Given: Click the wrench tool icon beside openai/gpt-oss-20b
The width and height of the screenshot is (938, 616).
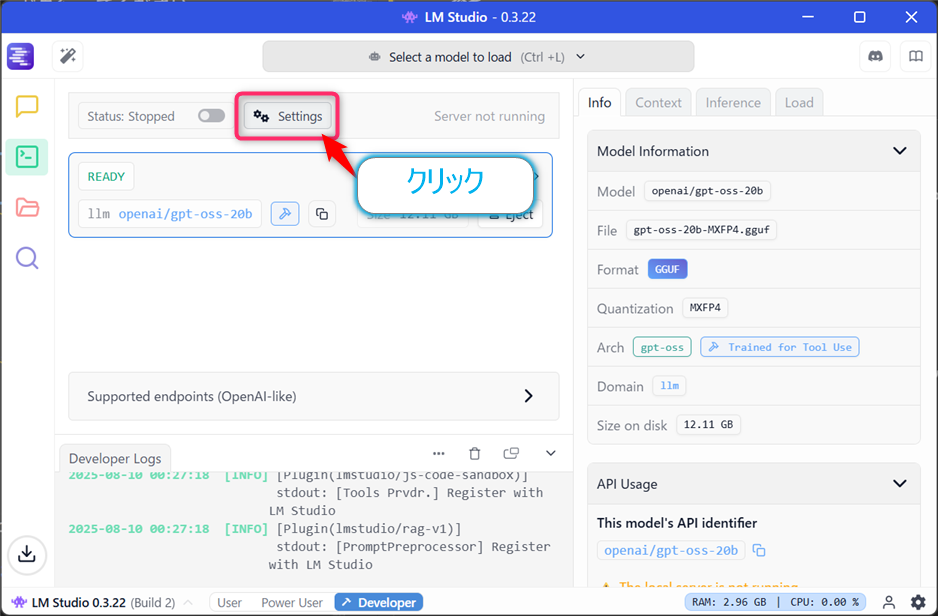Looking at the screenshot, I should click(285, 214).
